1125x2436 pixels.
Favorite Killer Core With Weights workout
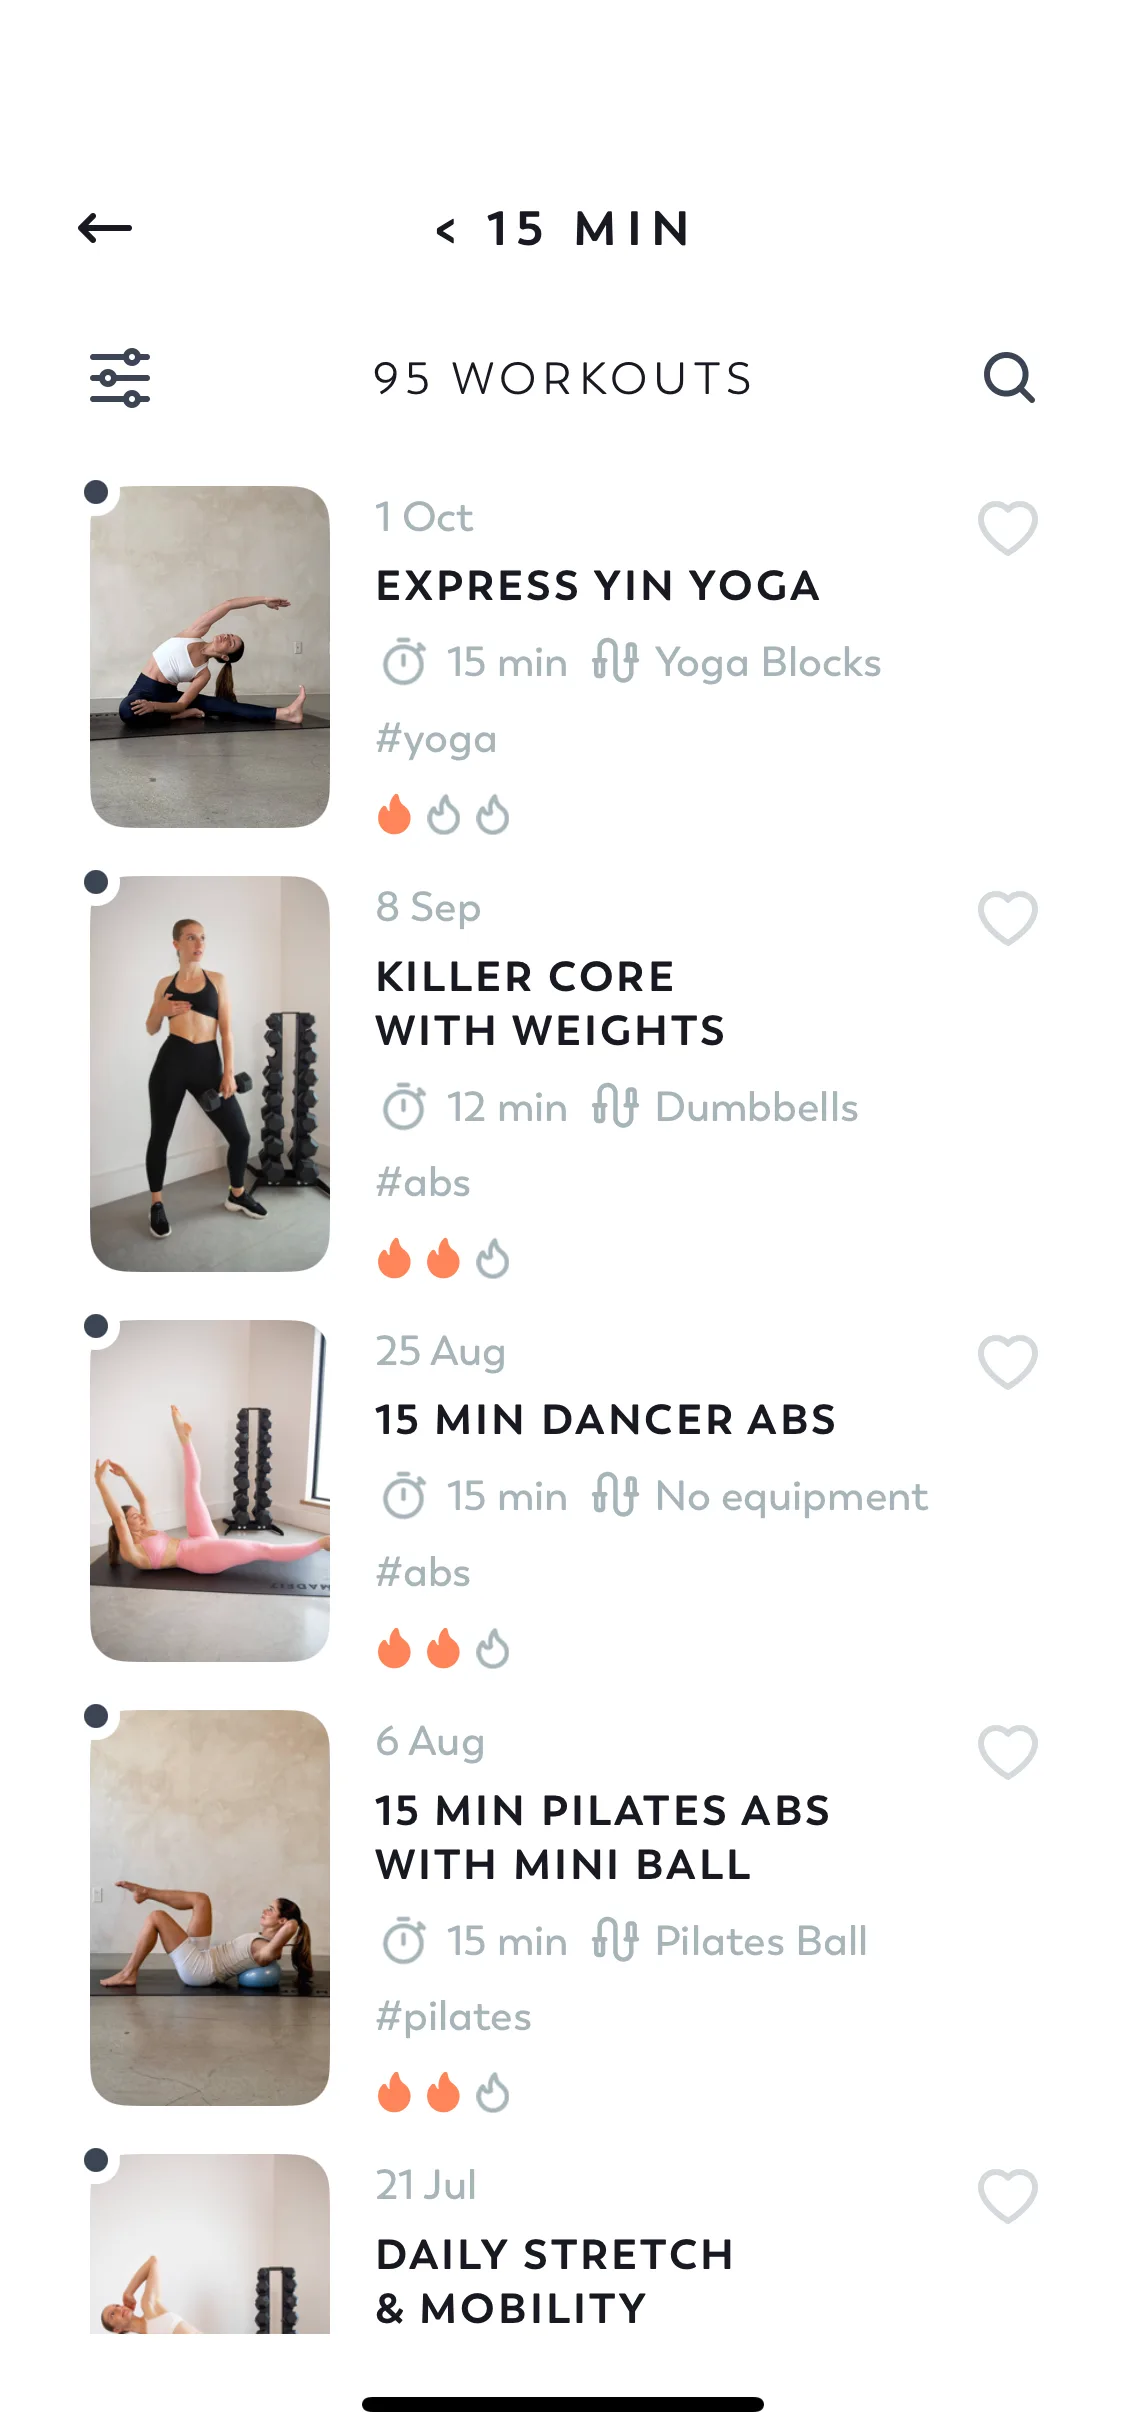click(1007, 917)
